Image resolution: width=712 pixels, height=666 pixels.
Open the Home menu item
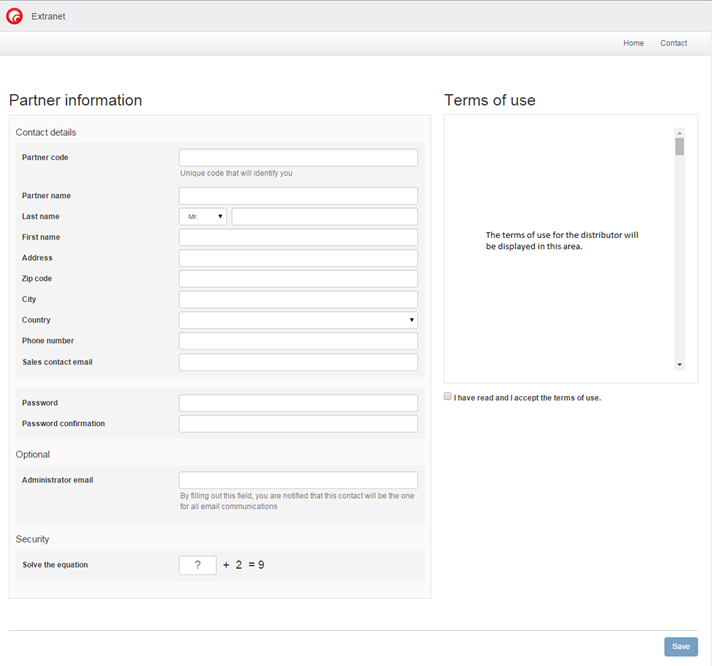[x=633, y=43]
